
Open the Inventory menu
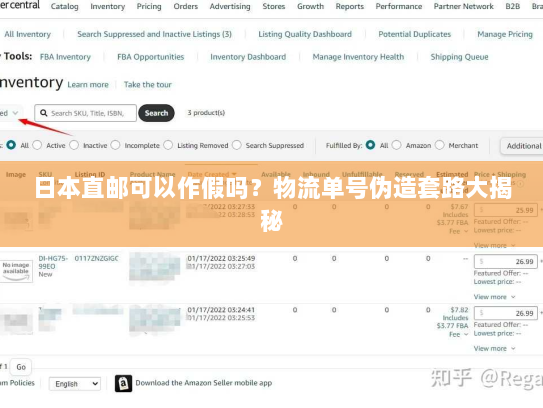pos(107,7)
